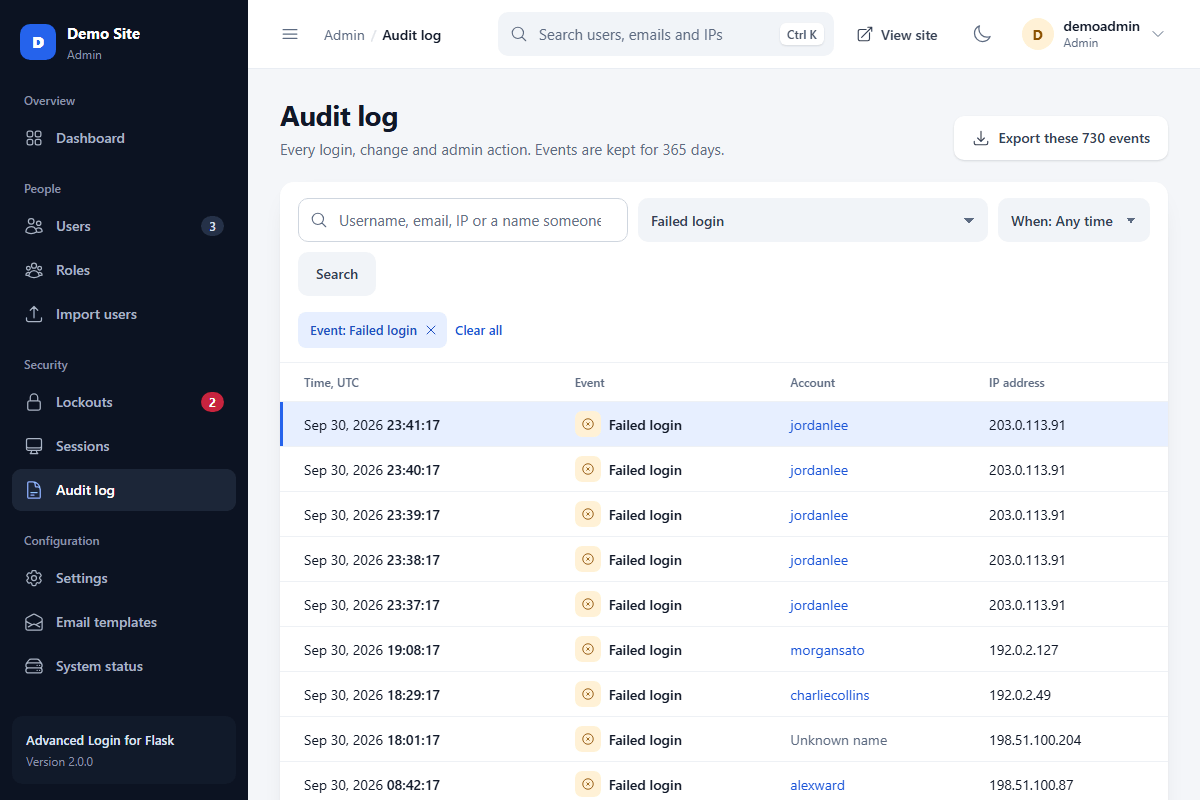The width and height of the screenshot is (1200, 800).
Task: Click the failed login icon in the 23:41:17 row
Action: tap(588, 424)
